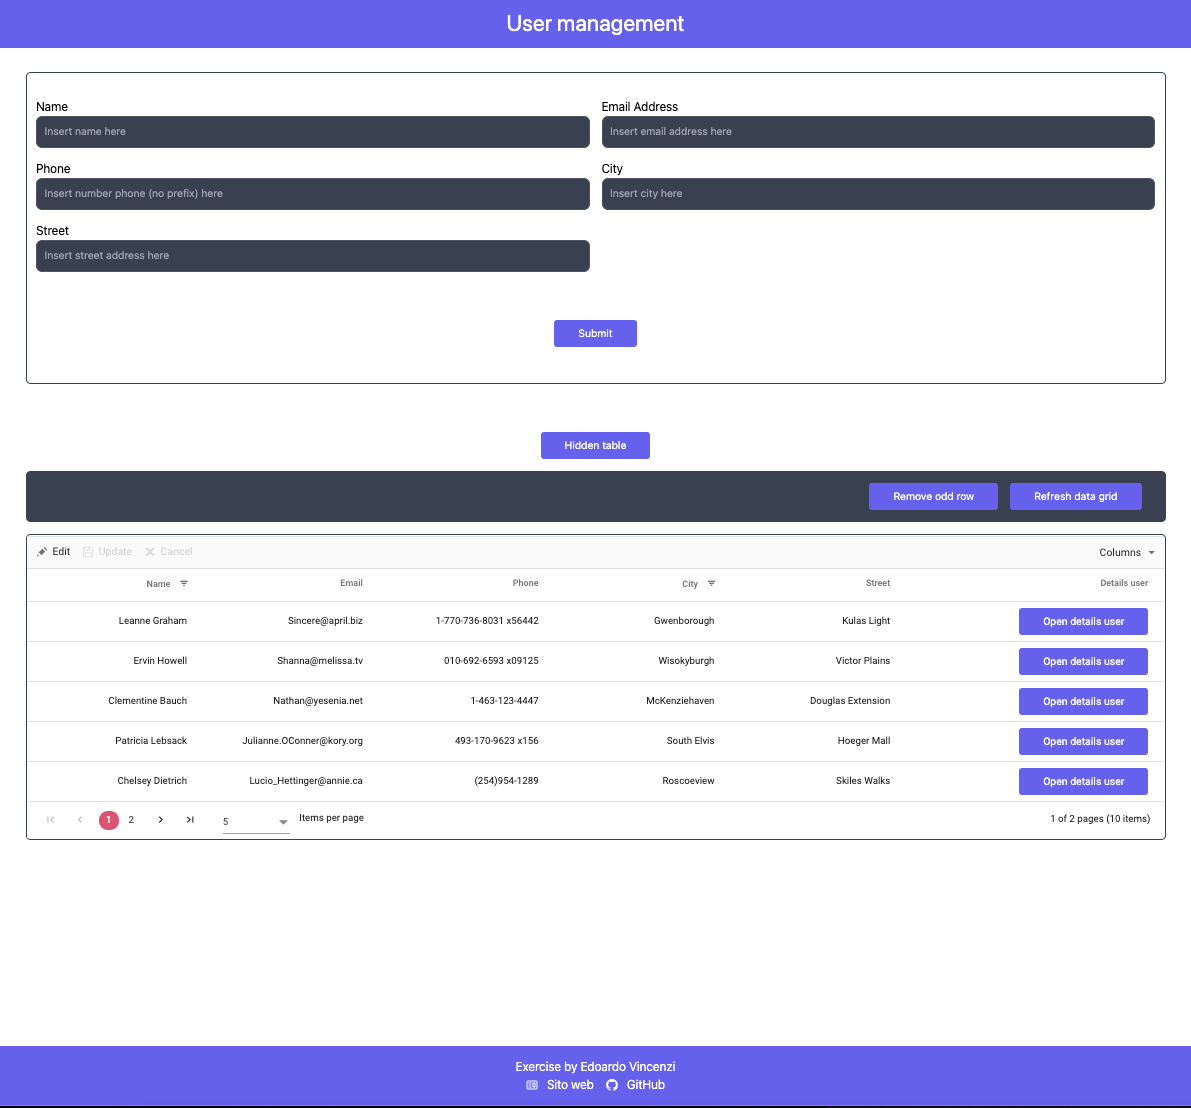Toggle the Hidden table button
The height and width of the screenshot is (1108, 1191).
(595, 446)
